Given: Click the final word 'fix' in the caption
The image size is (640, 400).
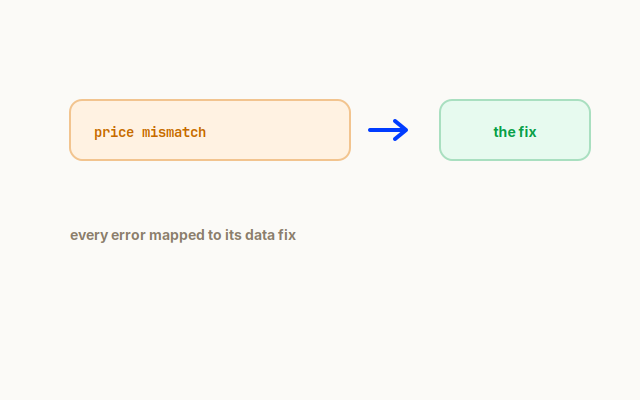Looking at the screenshot, I should click(287, 235).
